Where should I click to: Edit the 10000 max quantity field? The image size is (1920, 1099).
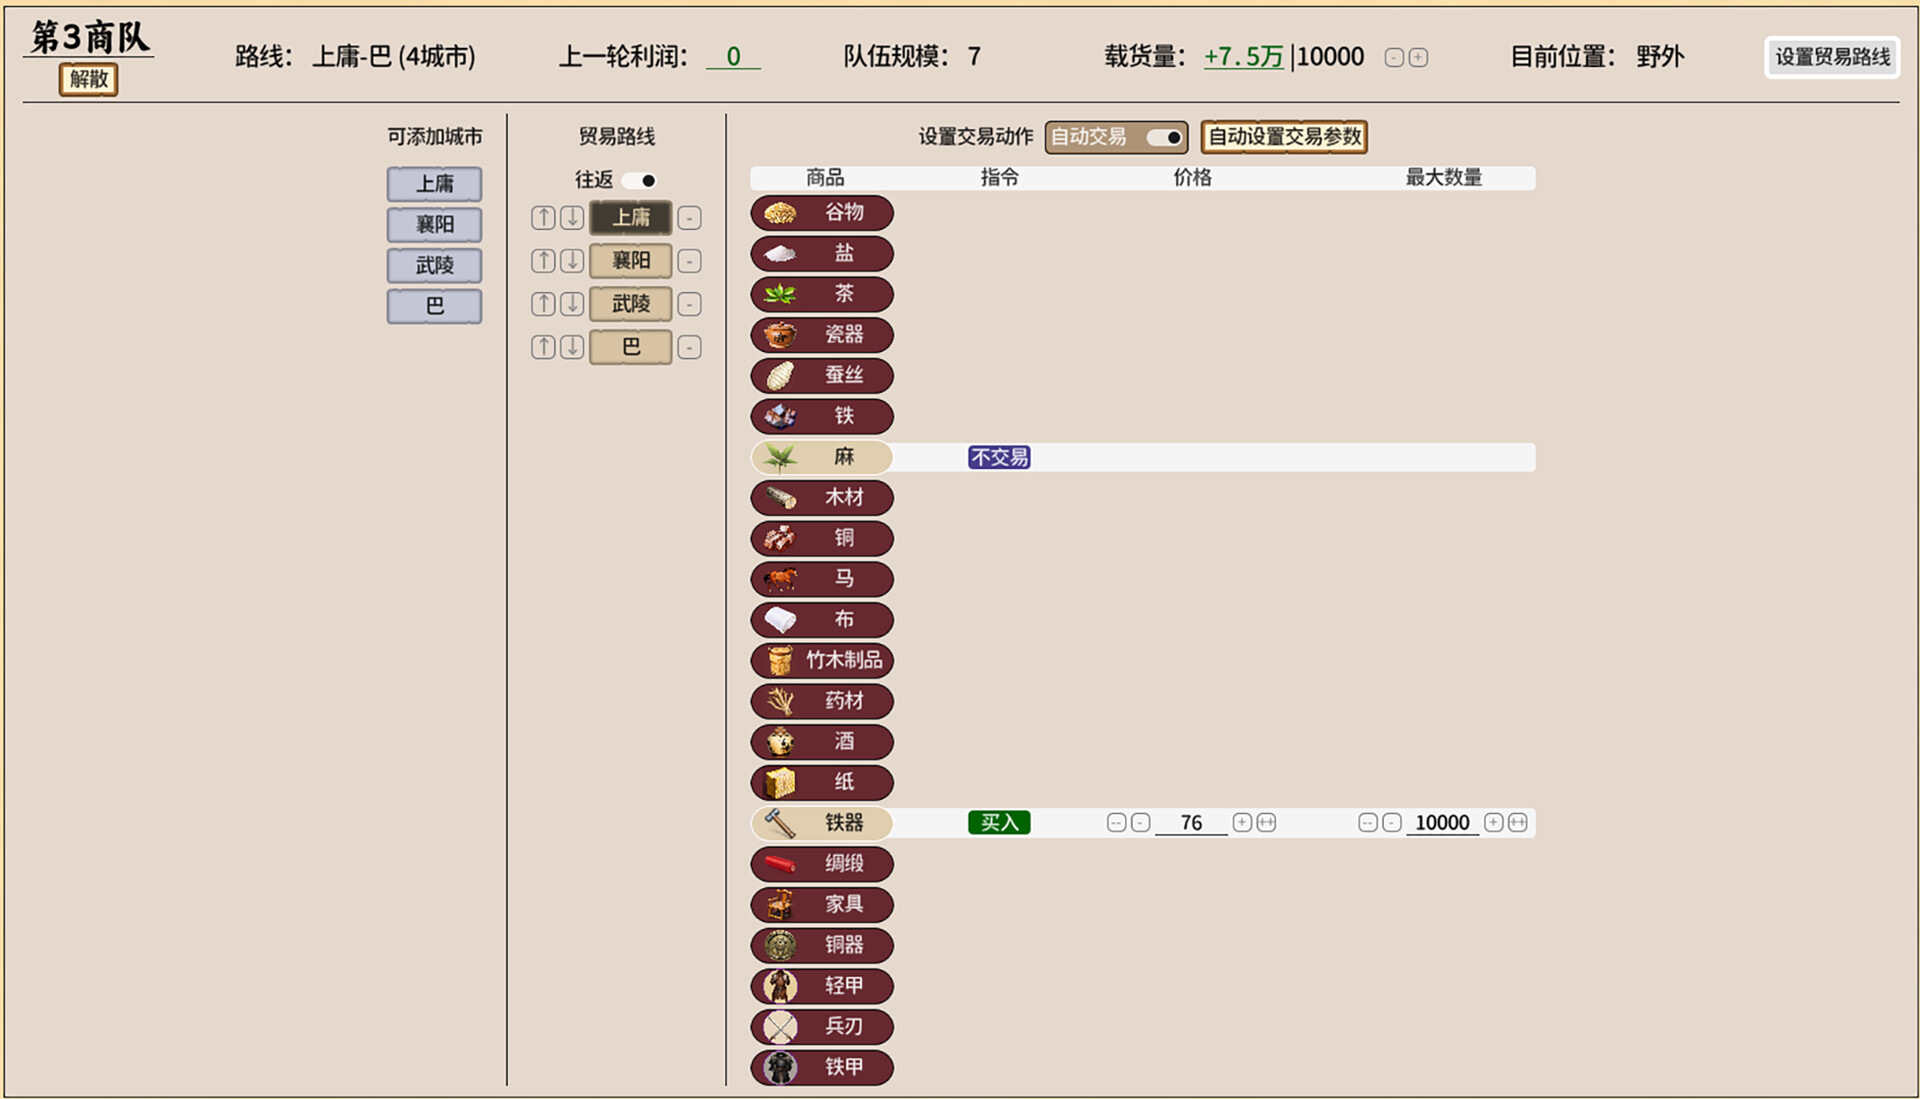[x=1440, y=822]
